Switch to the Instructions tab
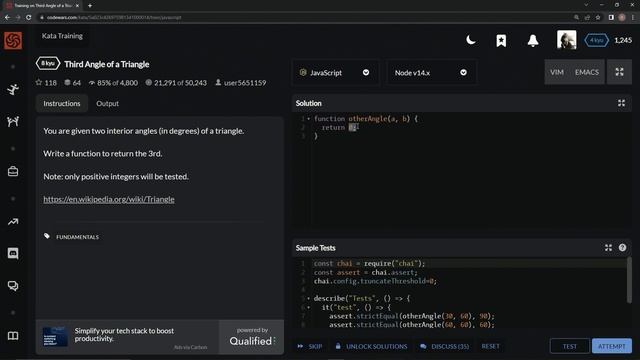 point(62,103)
